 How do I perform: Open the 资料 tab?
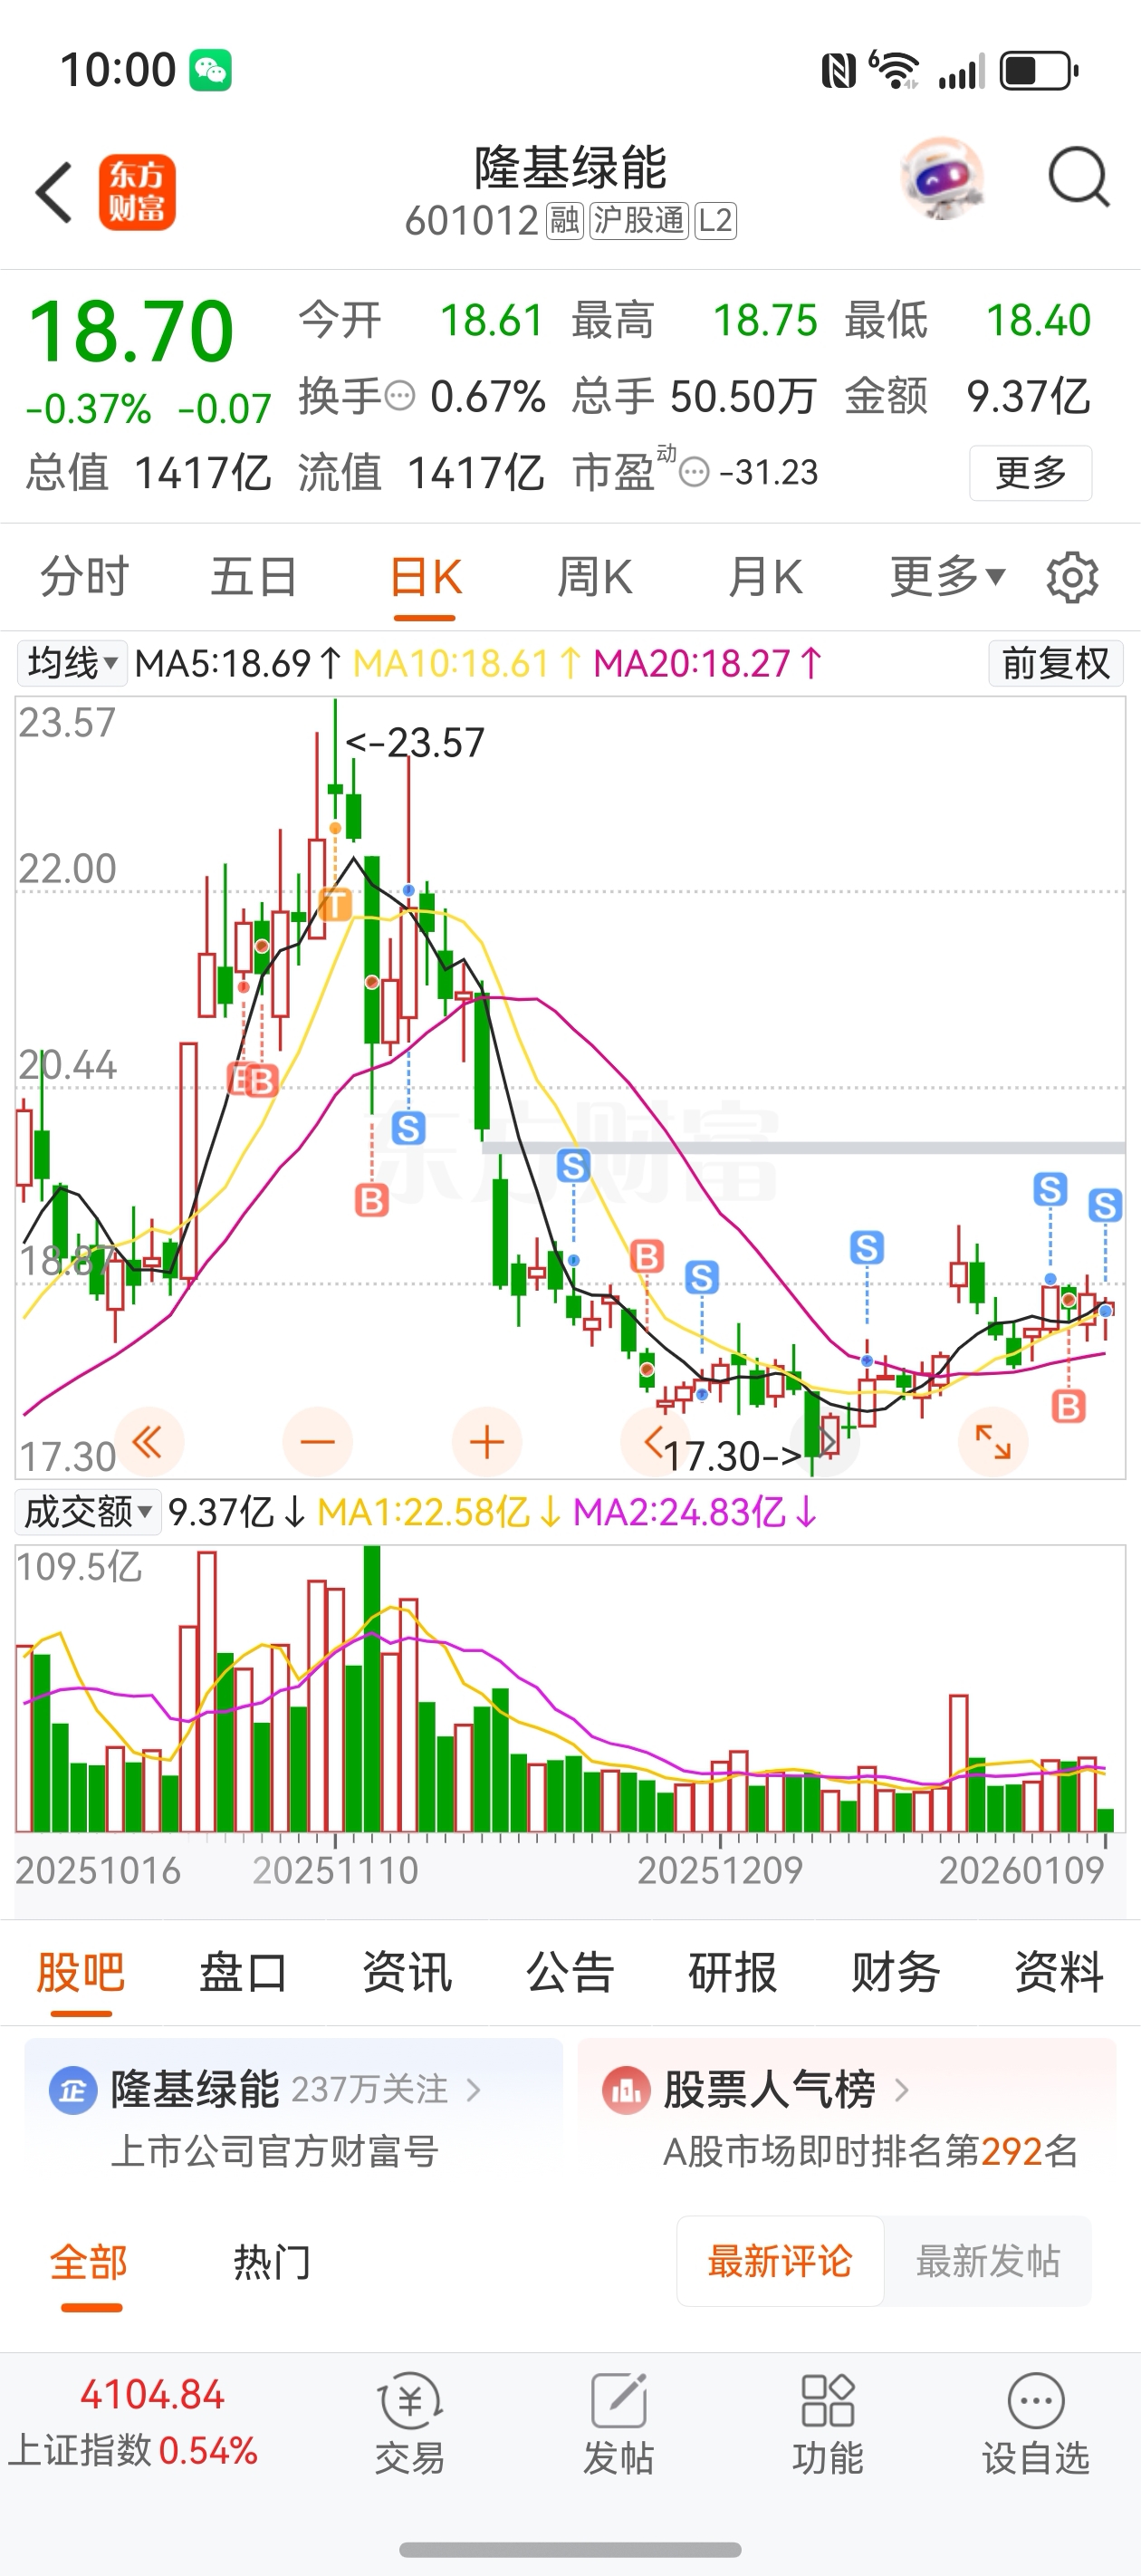coord(1059,1973)
